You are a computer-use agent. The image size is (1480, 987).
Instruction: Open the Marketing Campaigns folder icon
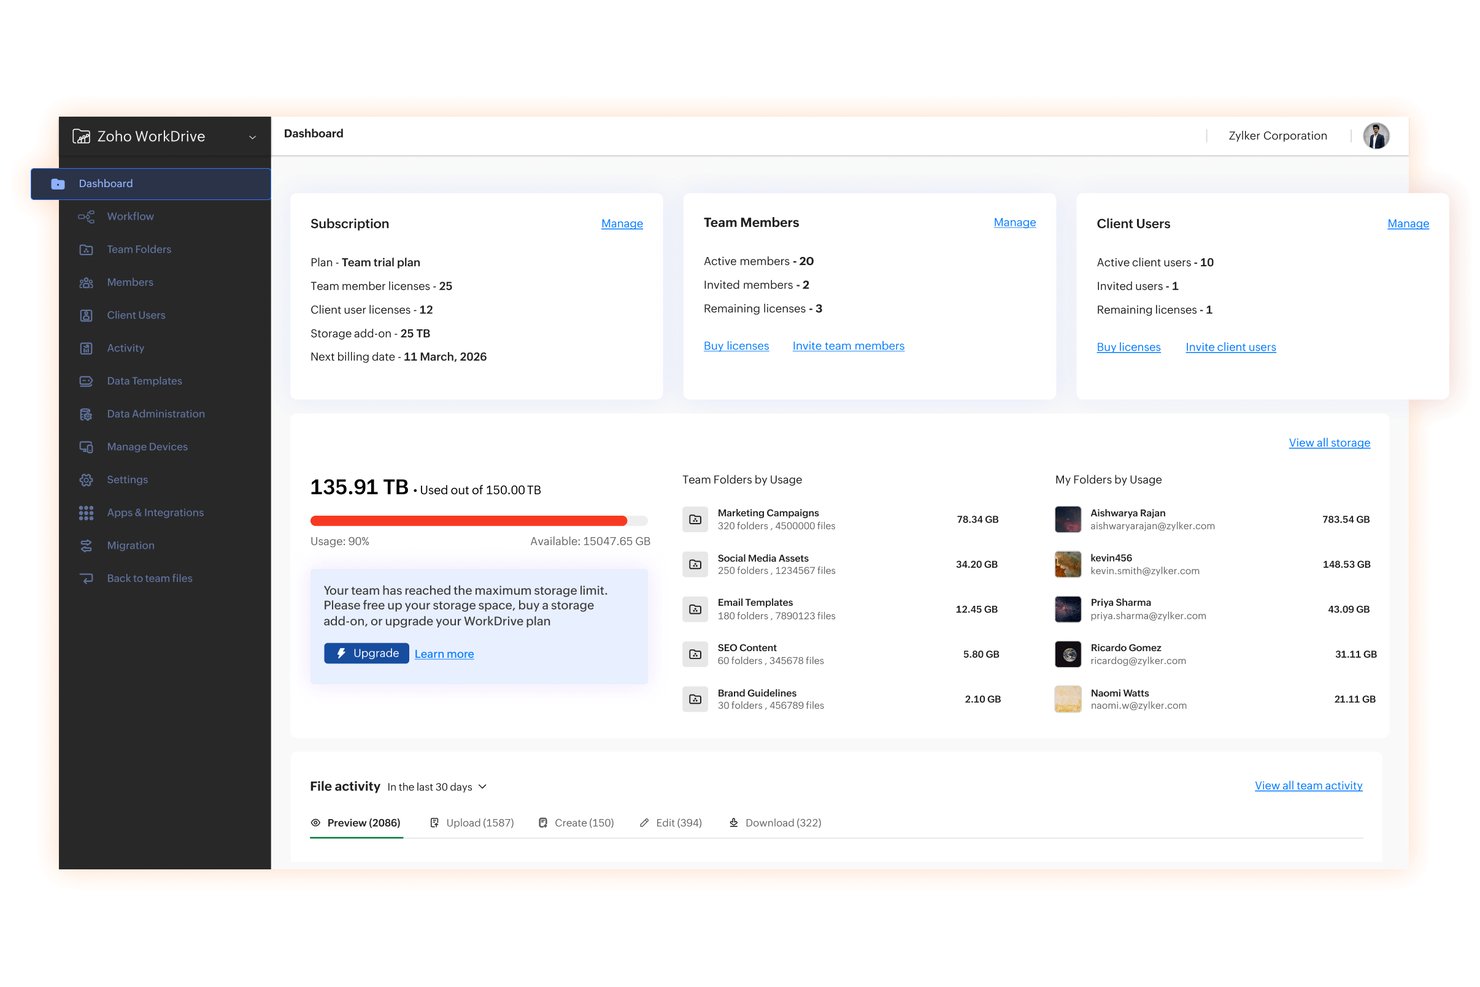tap(695, 519)
